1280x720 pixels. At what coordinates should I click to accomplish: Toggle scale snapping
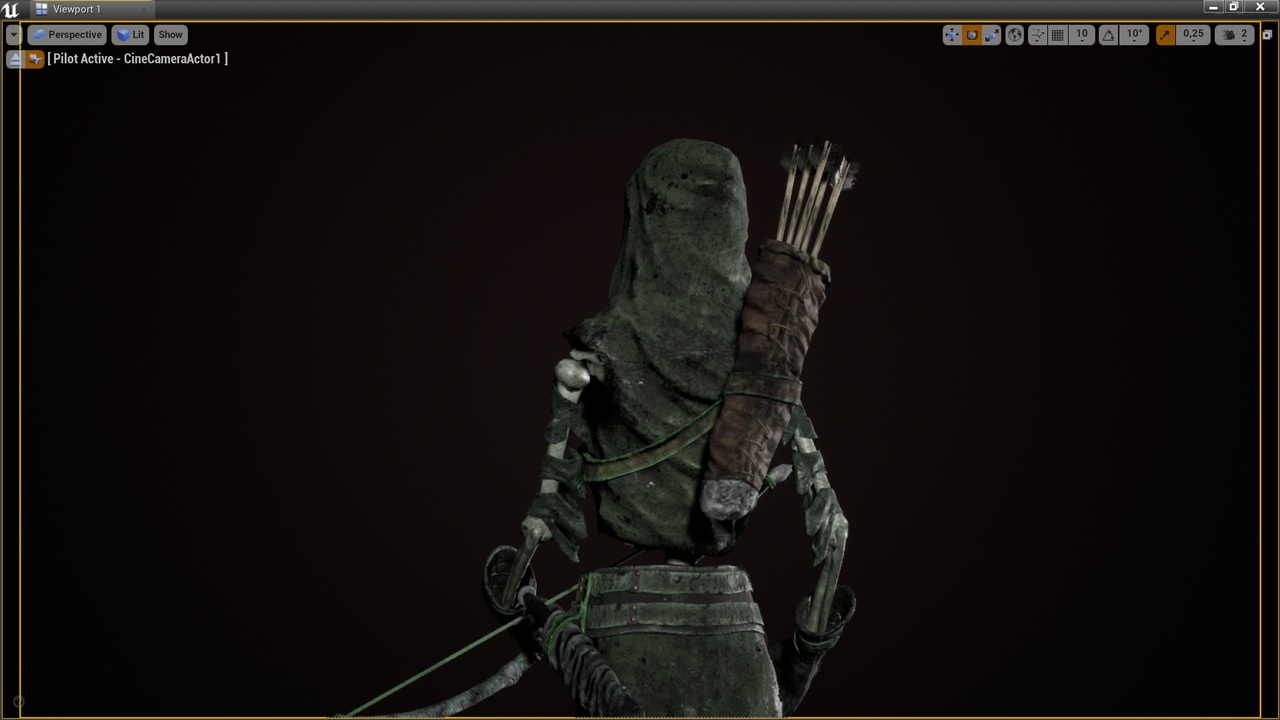point(1165,35)
